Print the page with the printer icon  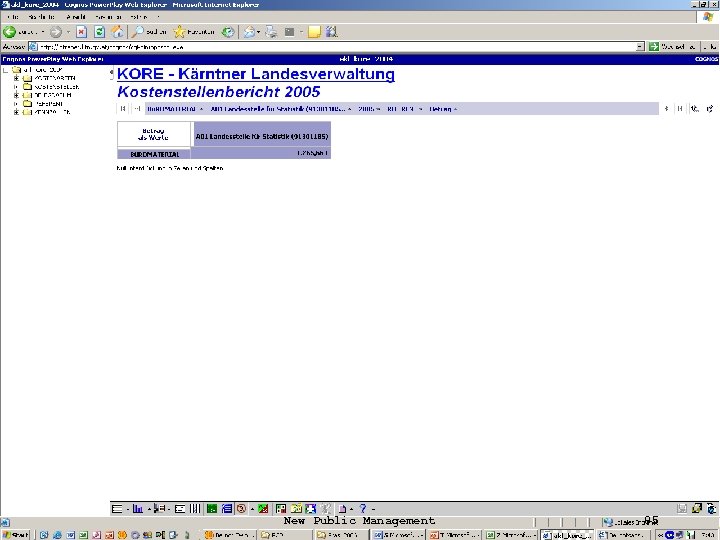[x=271, y=32]
